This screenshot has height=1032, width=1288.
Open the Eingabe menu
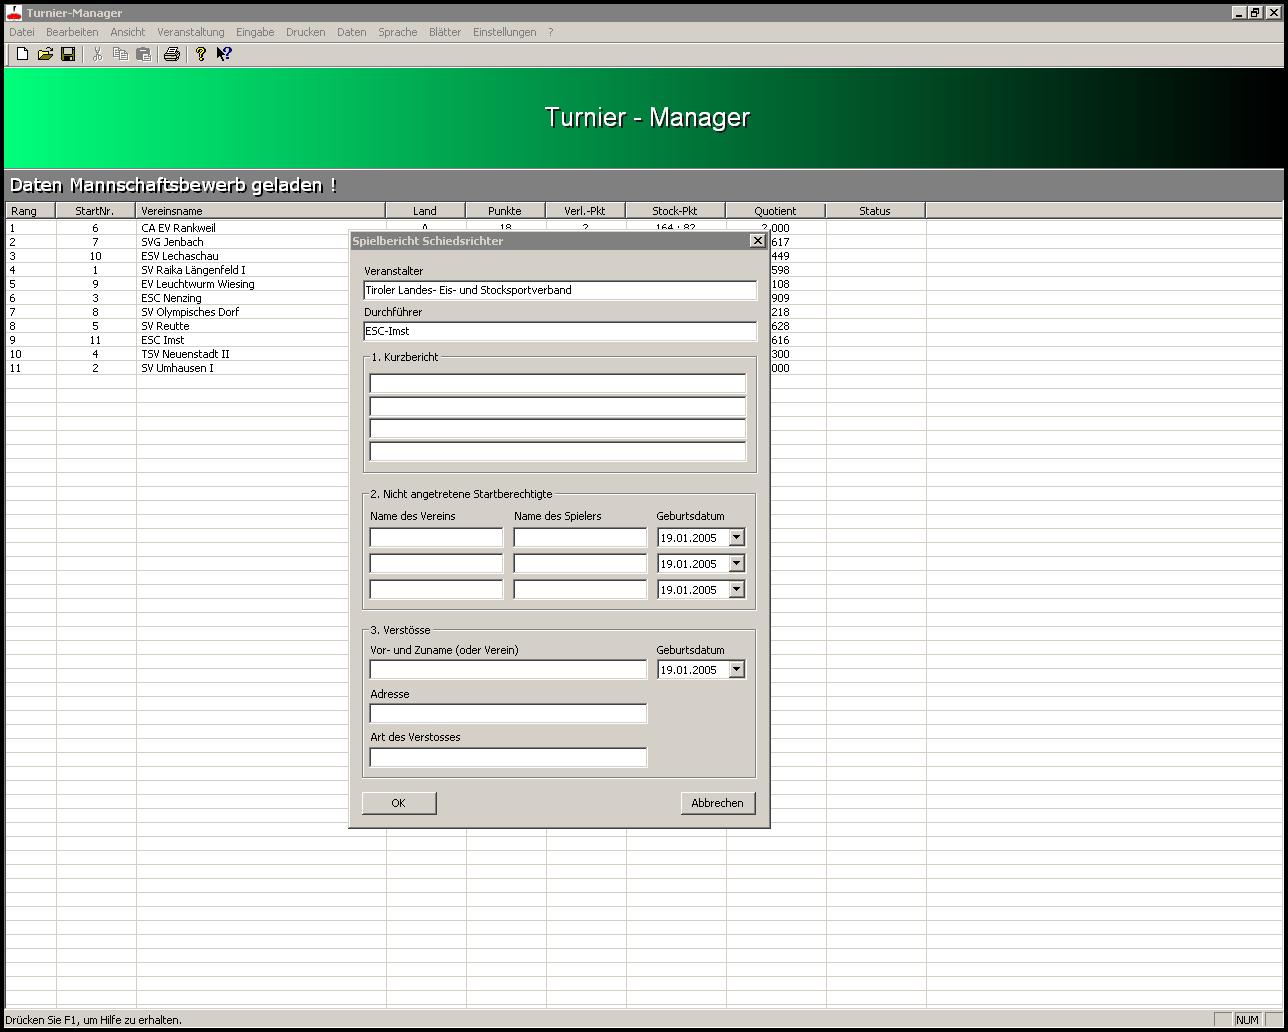point(255,32)
